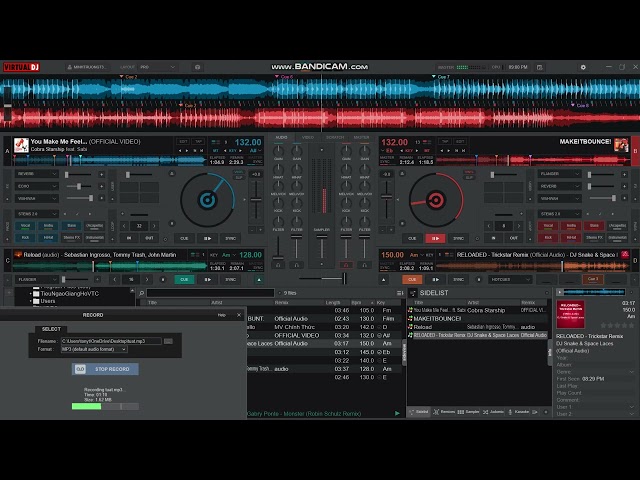Click SYNC button on deck A

[x=231, y=238]
